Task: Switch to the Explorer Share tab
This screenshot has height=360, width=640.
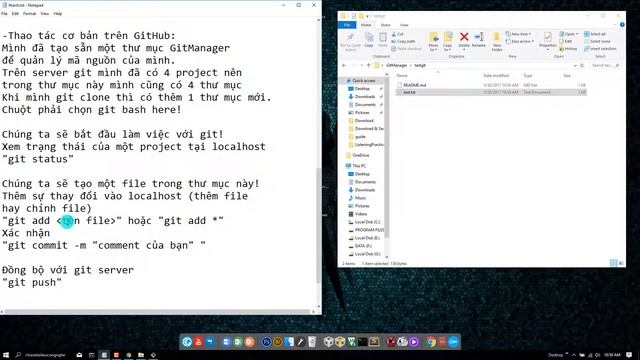Action: coord(385,25)
